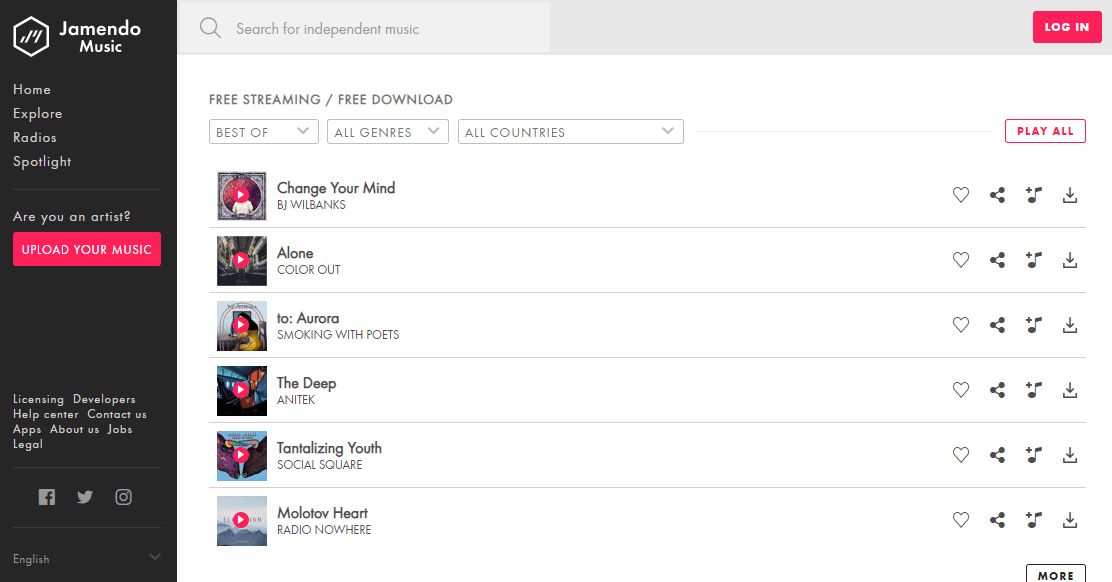Toggle the heart on "Tantalizing Youth"
The image size is (1112, 582).
coord(961,455)
